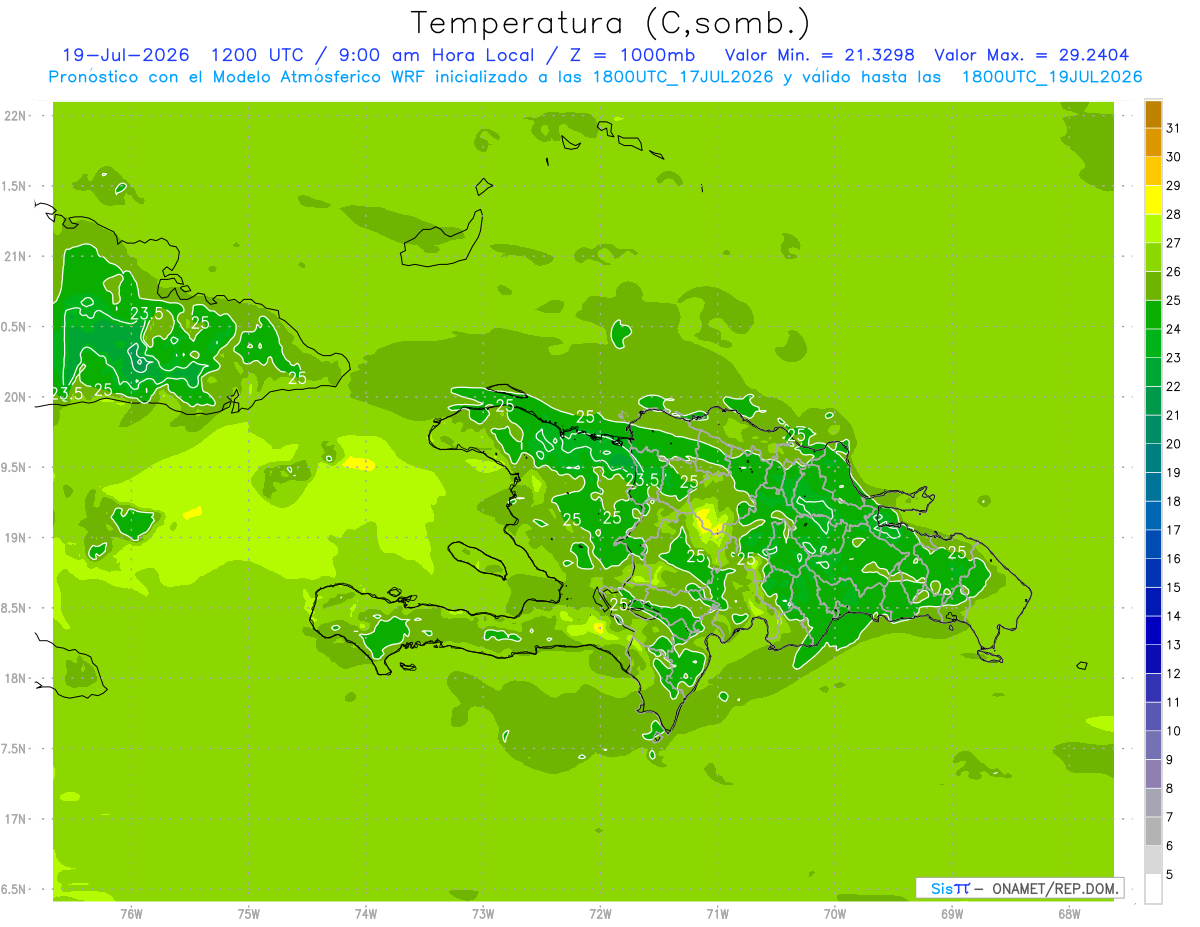
Task: Click the legend swatch between 22 and 23
Action: [1153, 372]
